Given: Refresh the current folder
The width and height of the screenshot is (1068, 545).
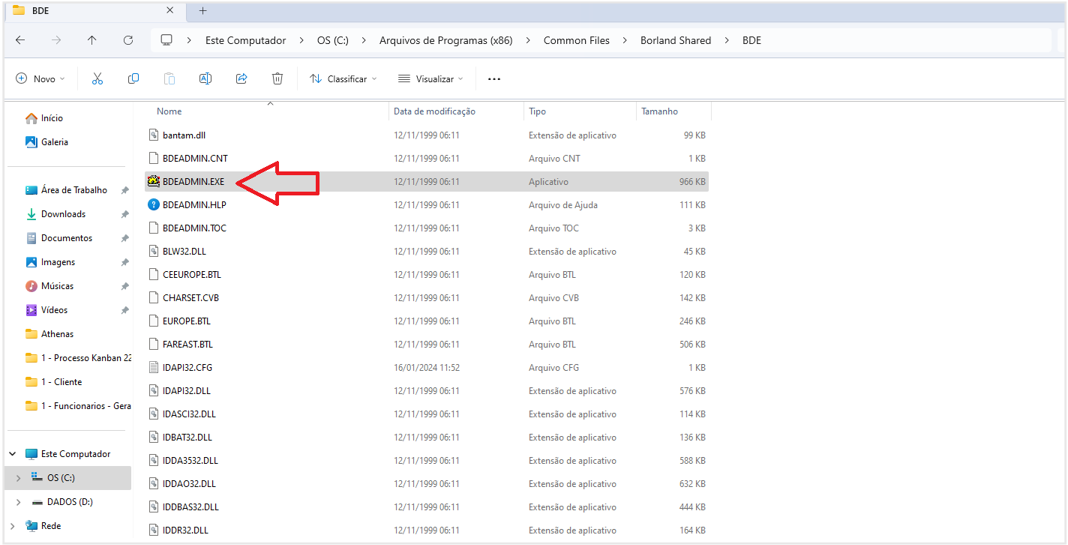Looking at the screenshot, I should point(128,40).
